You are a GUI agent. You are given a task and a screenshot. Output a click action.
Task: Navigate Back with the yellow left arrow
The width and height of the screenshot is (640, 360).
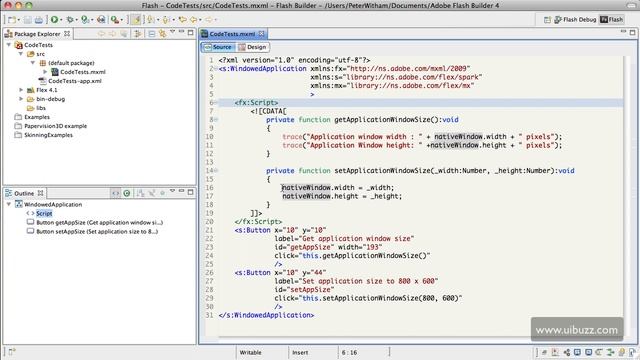(193, 19)
